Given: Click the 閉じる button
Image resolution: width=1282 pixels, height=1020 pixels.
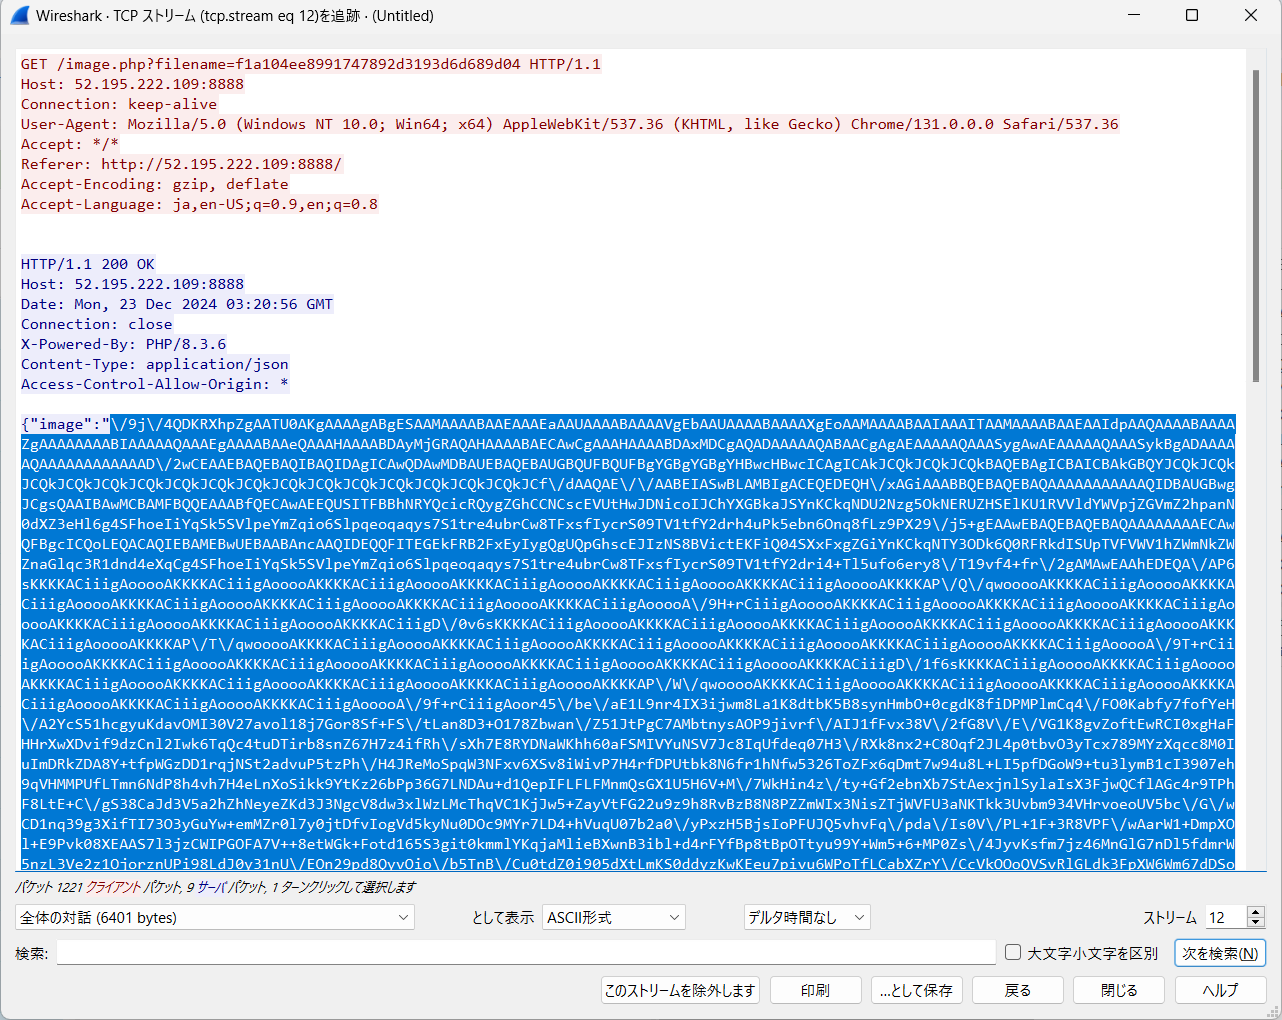Looking at the screenshot, I should point(1119,990).
